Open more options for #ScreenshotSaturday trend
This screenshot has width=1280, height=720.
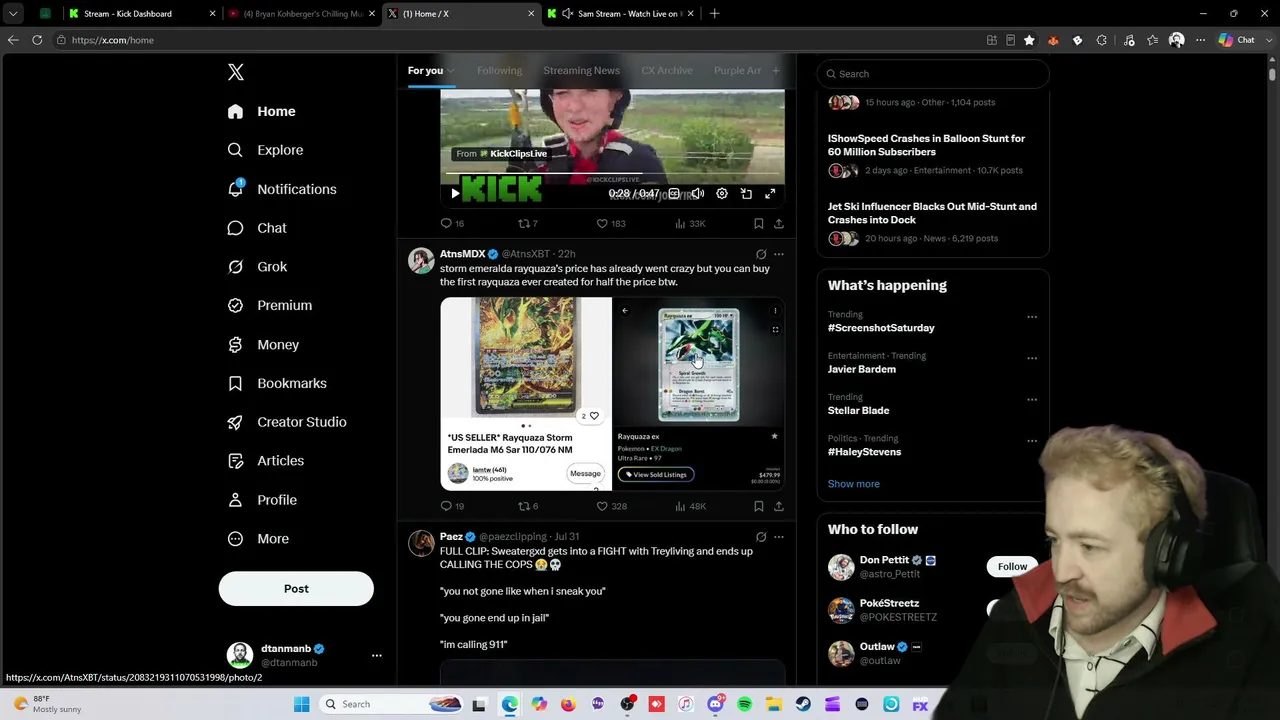click(x=1032, y=317)
